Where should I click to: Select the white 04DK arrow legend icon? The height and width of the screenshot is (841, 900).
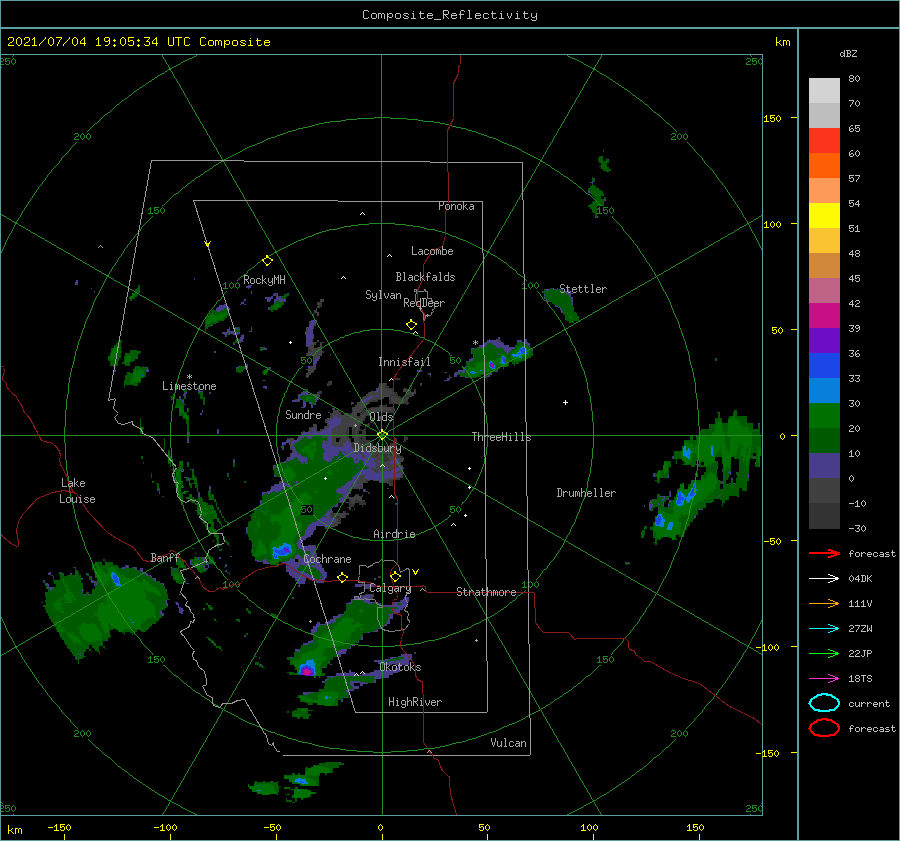tap(824, 579)
